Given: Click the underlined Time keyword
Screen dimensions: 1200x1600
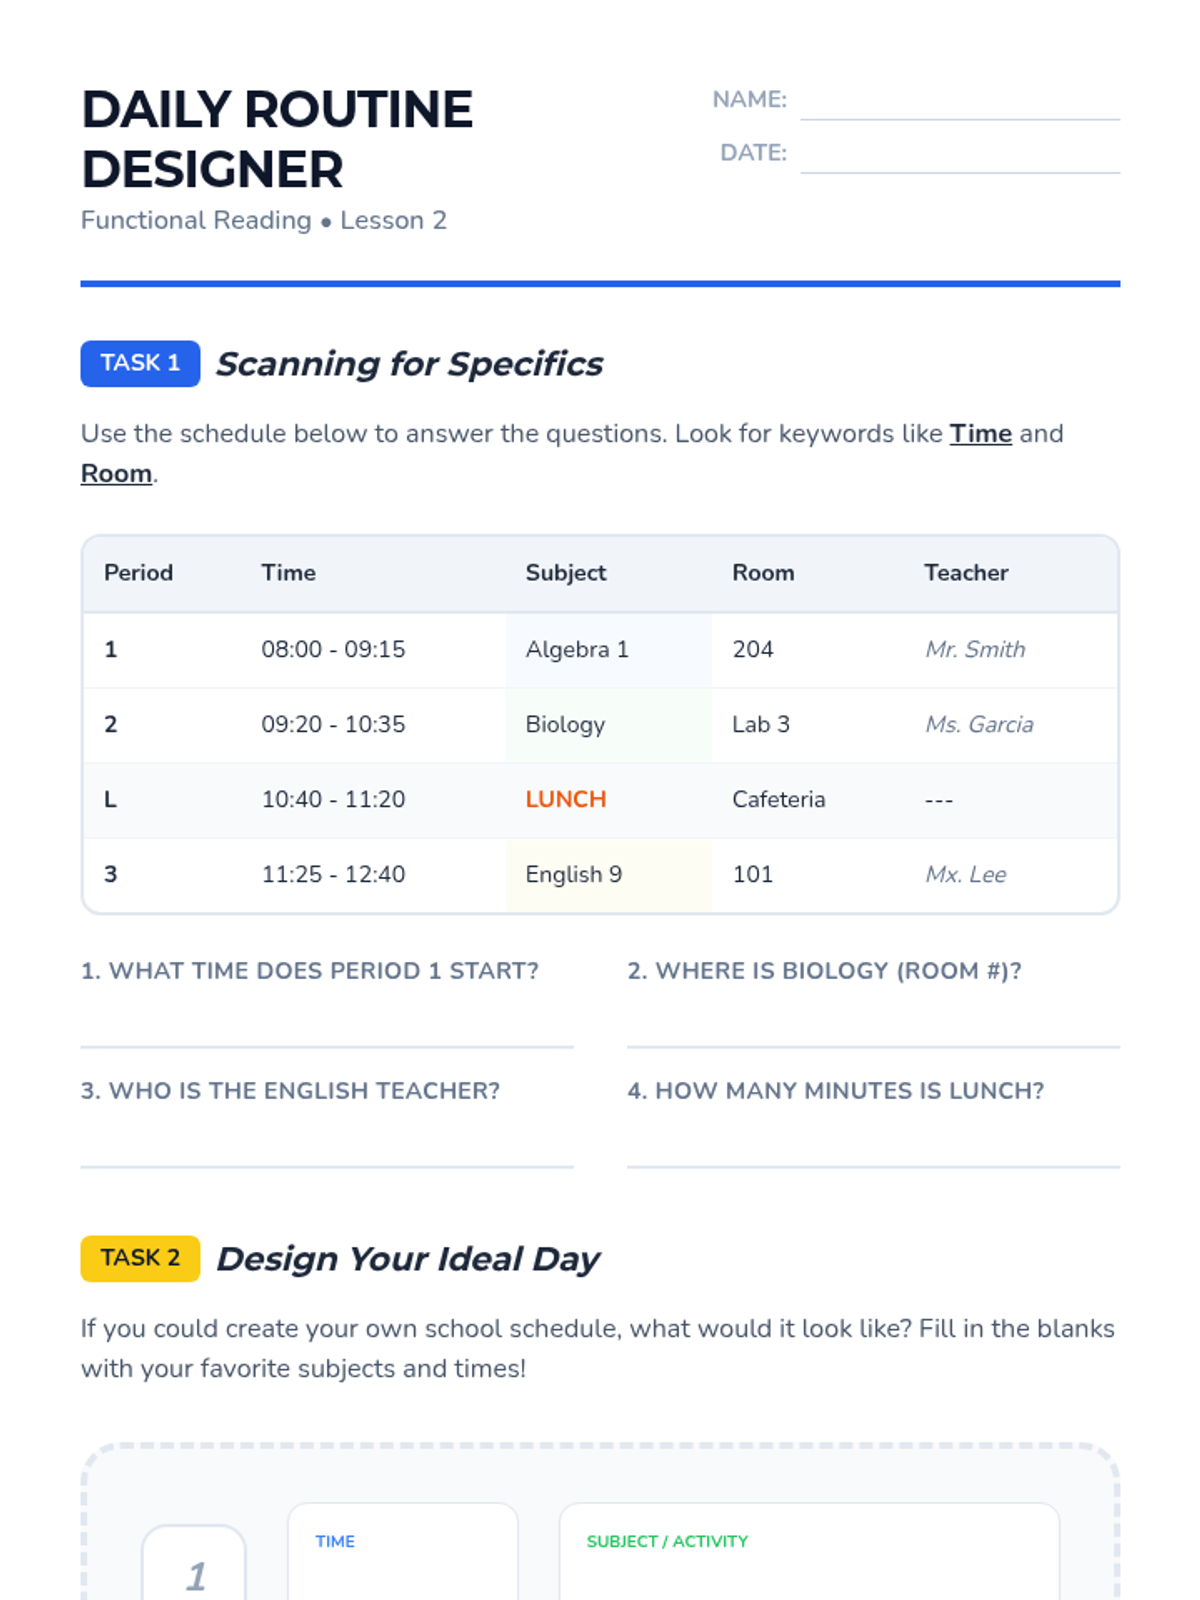Looking at the screenshot, I should [980, 434].
